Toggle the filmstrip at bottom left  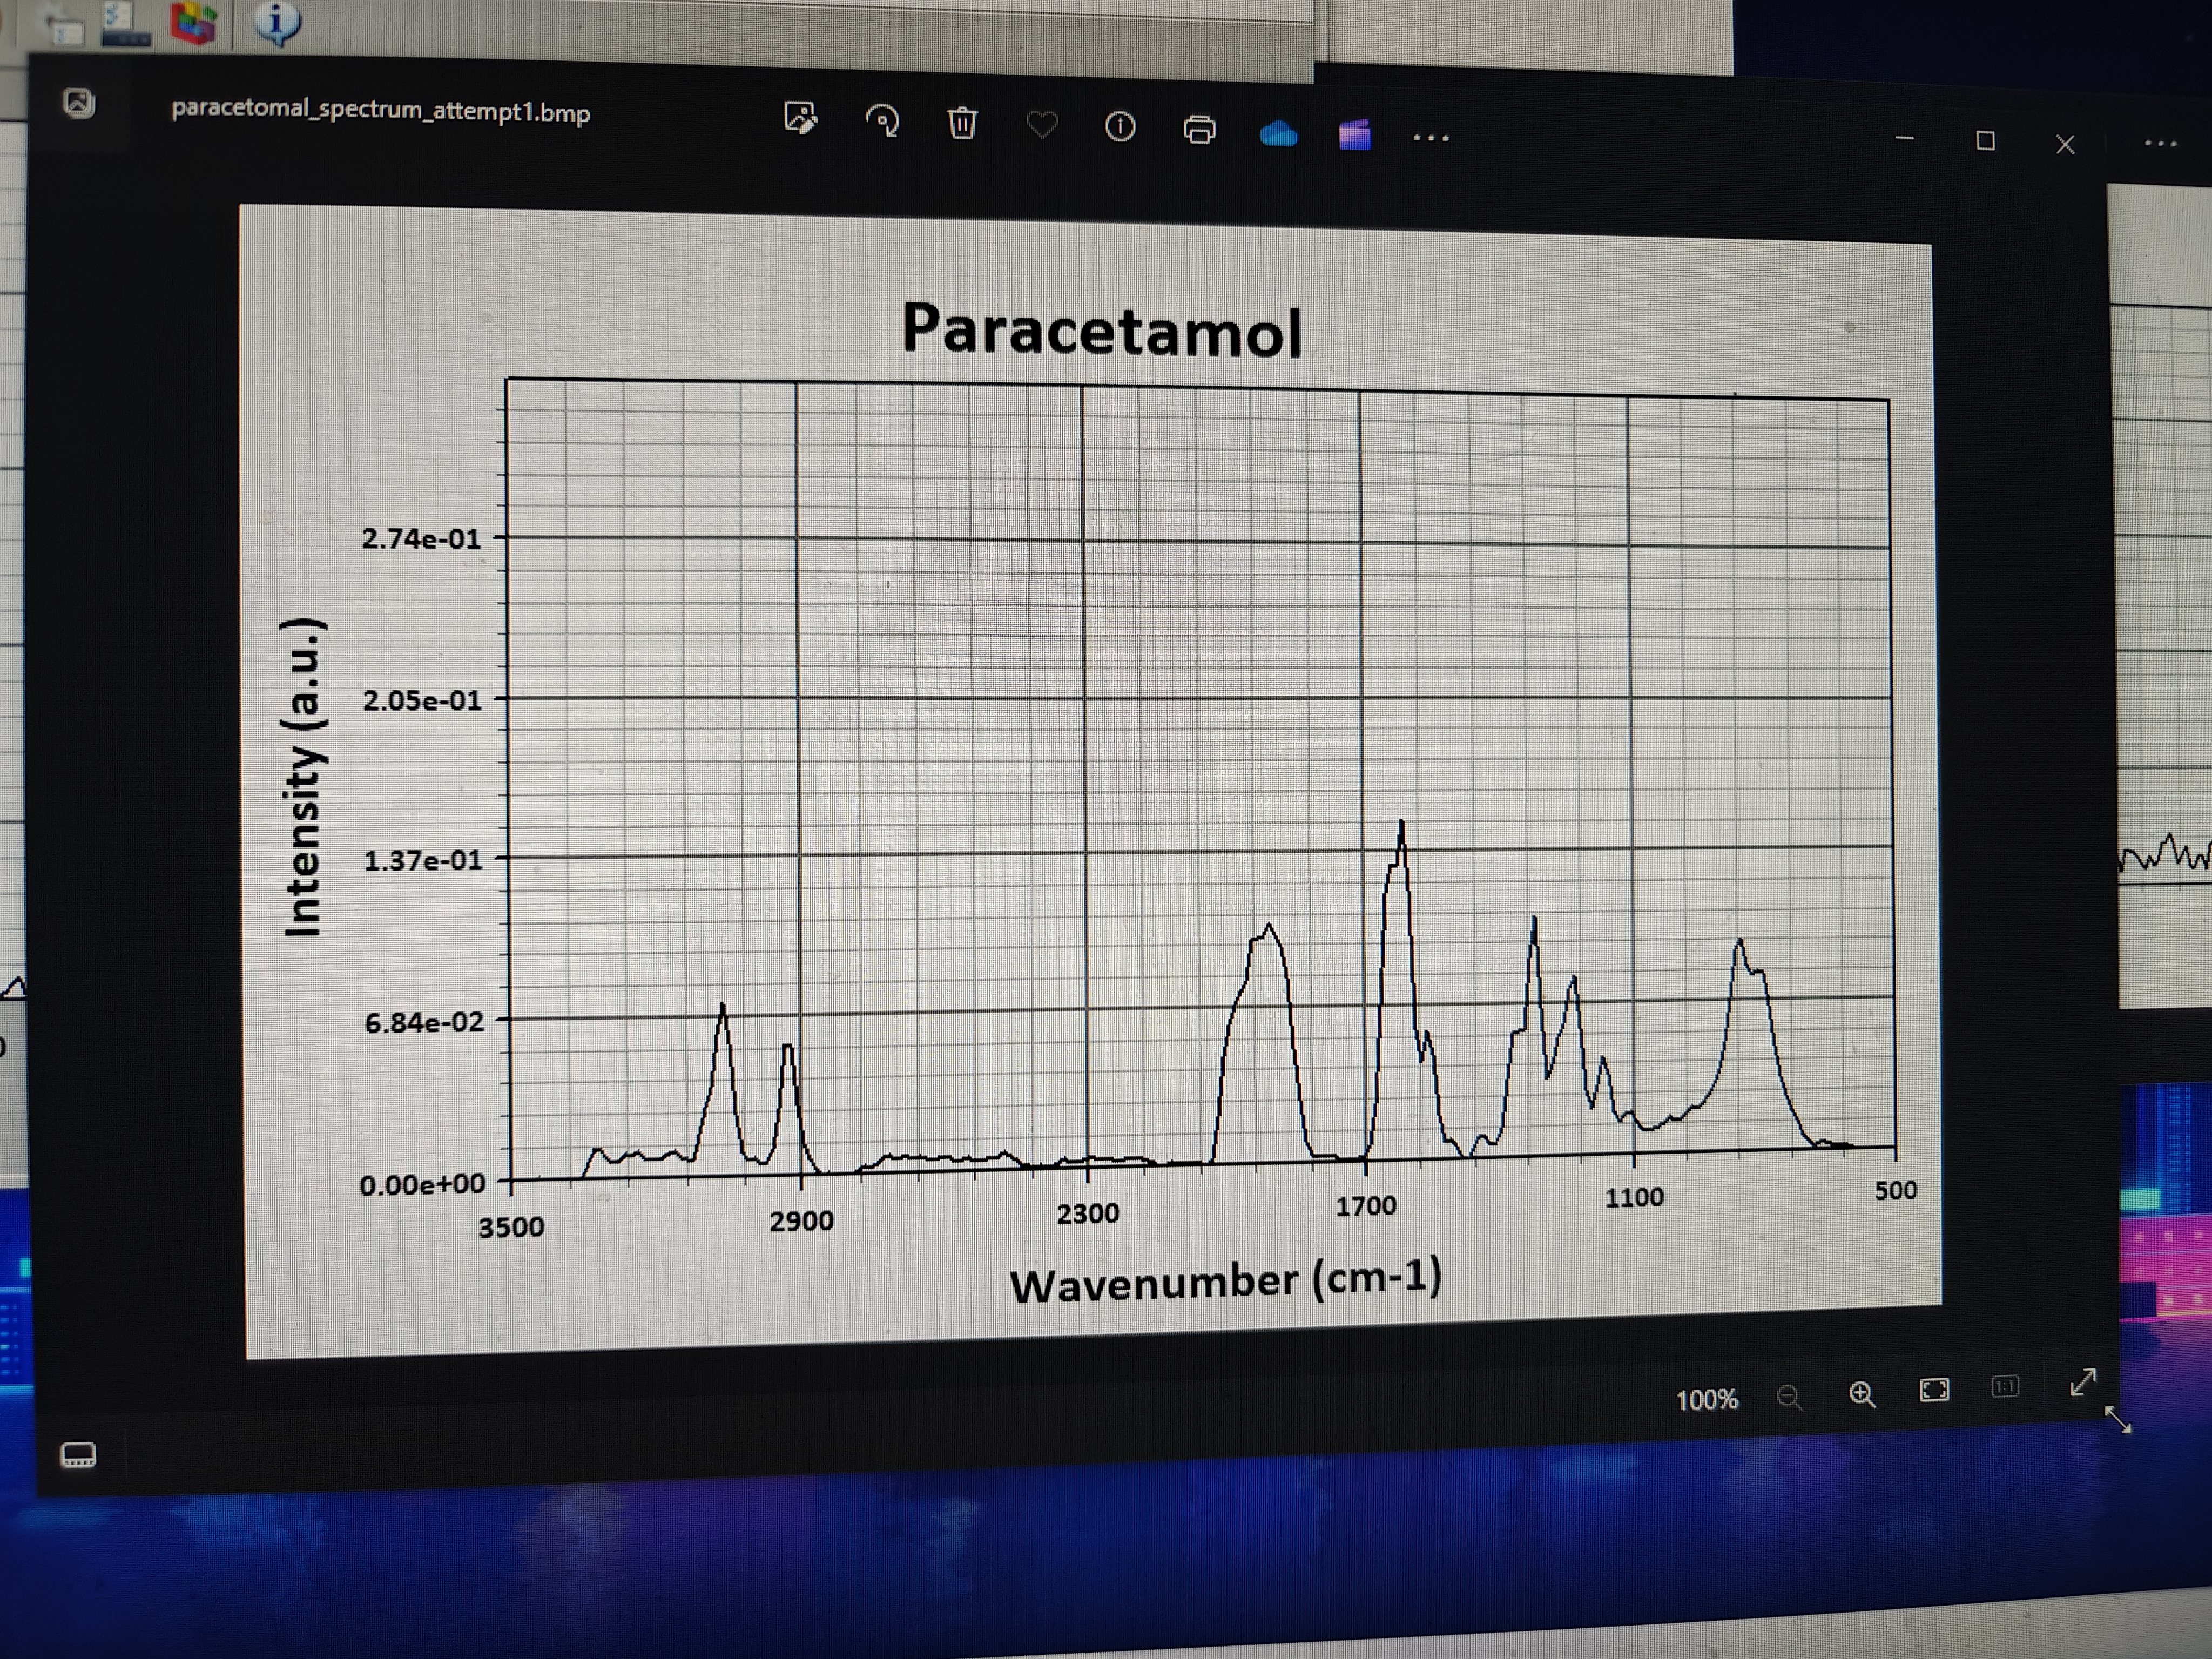[x=78, y=1454]
